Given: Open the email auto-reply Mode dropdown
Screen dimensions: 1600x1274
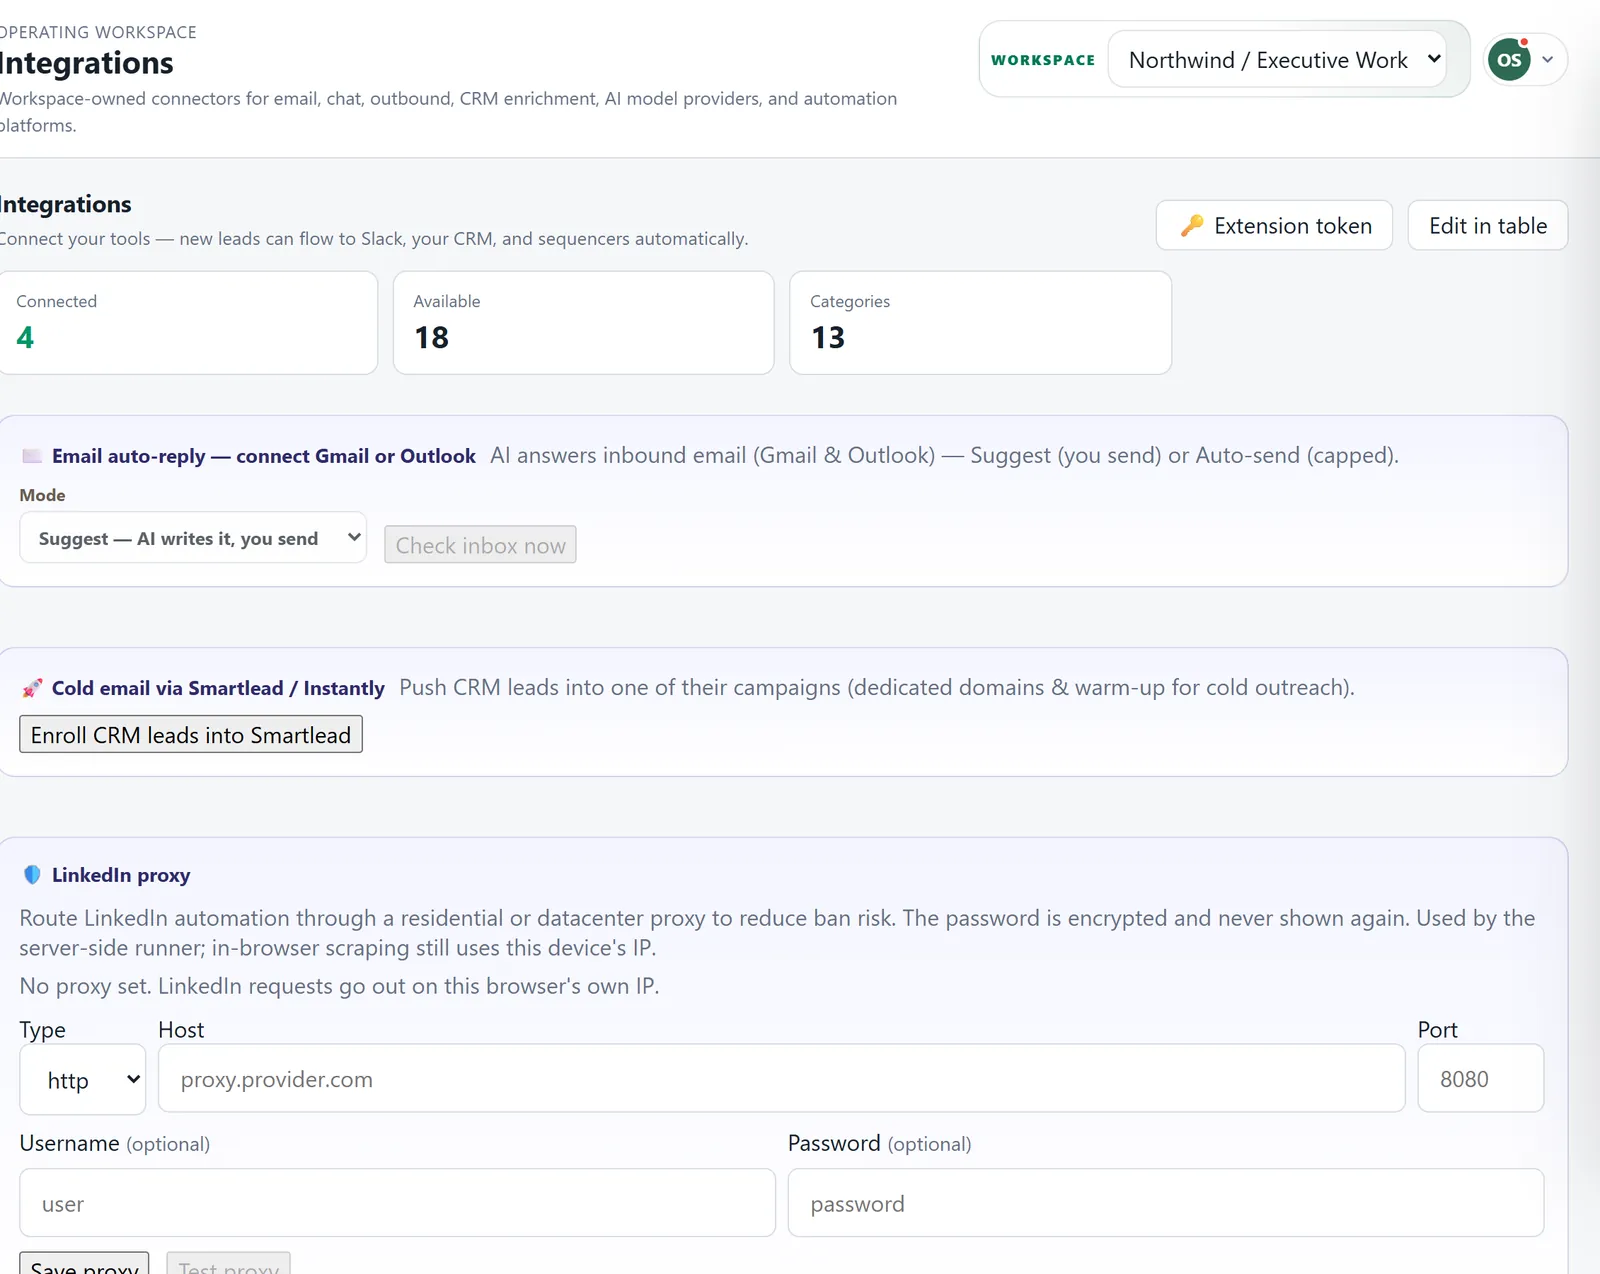Looking at the screenshot, I should pyautogui.click(x=193, y=538).
